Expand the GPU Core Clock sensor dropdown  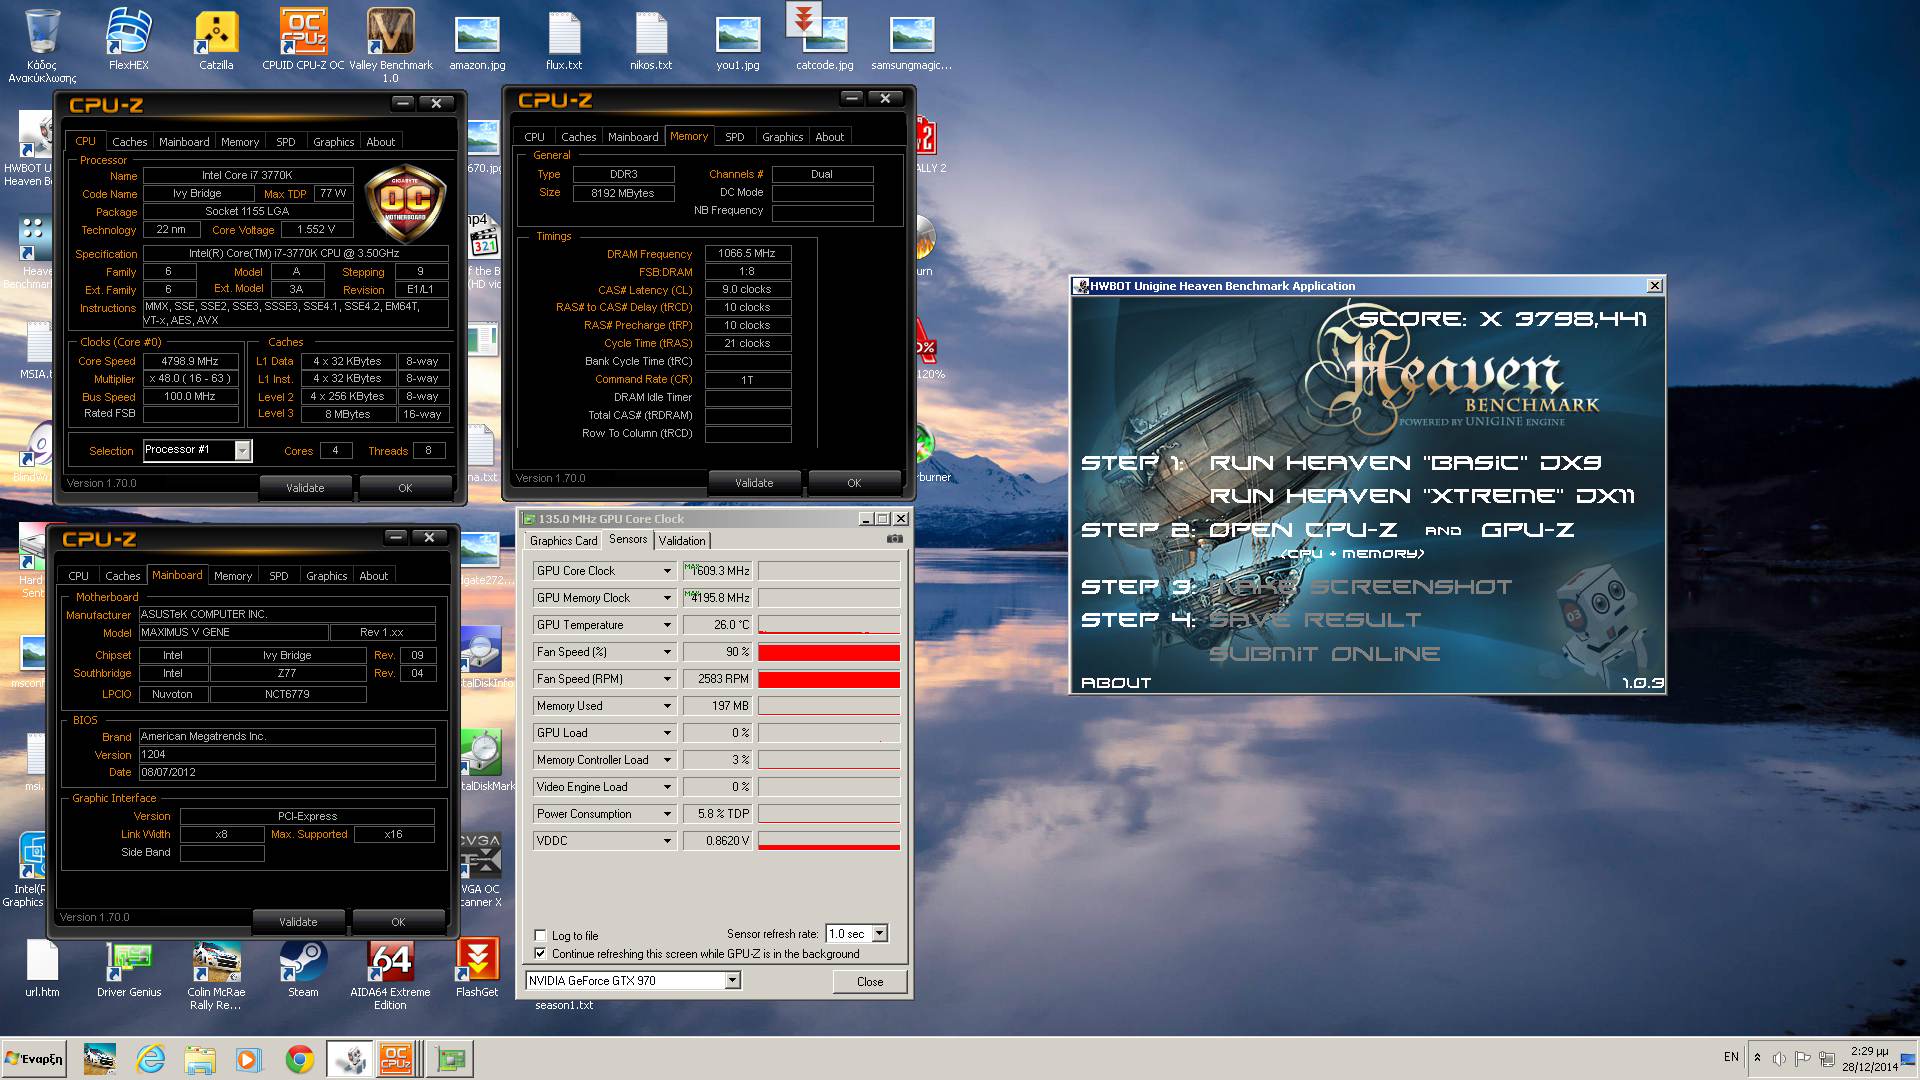pyautogui.click(x=667, y=571)
